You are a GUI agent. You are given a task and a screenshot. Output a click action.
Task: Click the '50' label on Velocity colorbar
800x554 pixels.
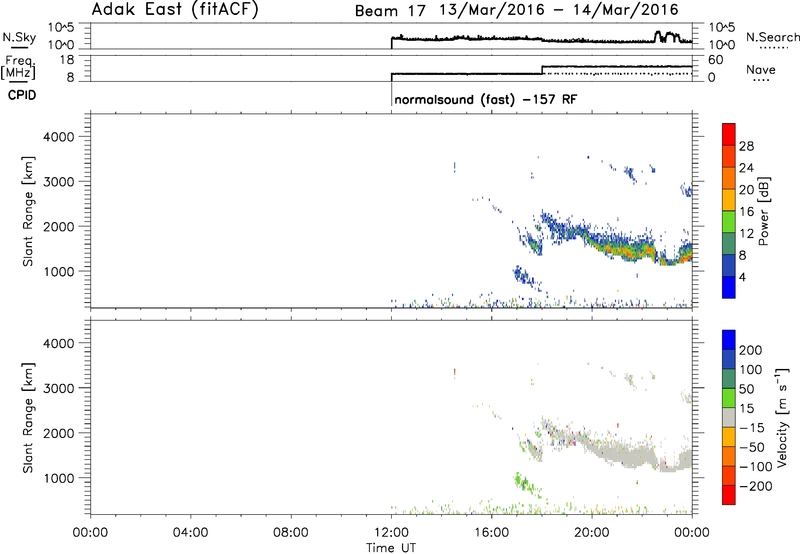746,389
